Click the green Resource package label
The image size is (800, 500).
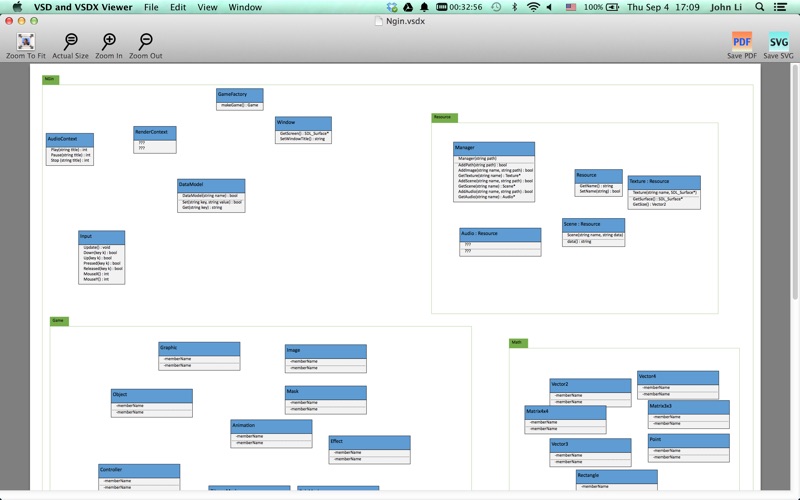[x=444, y=118]
